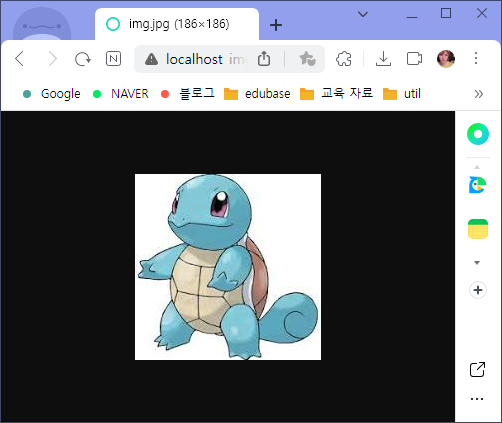The image size is (502, 423).
Task: Open the Google bookmark
Action: 52,94
